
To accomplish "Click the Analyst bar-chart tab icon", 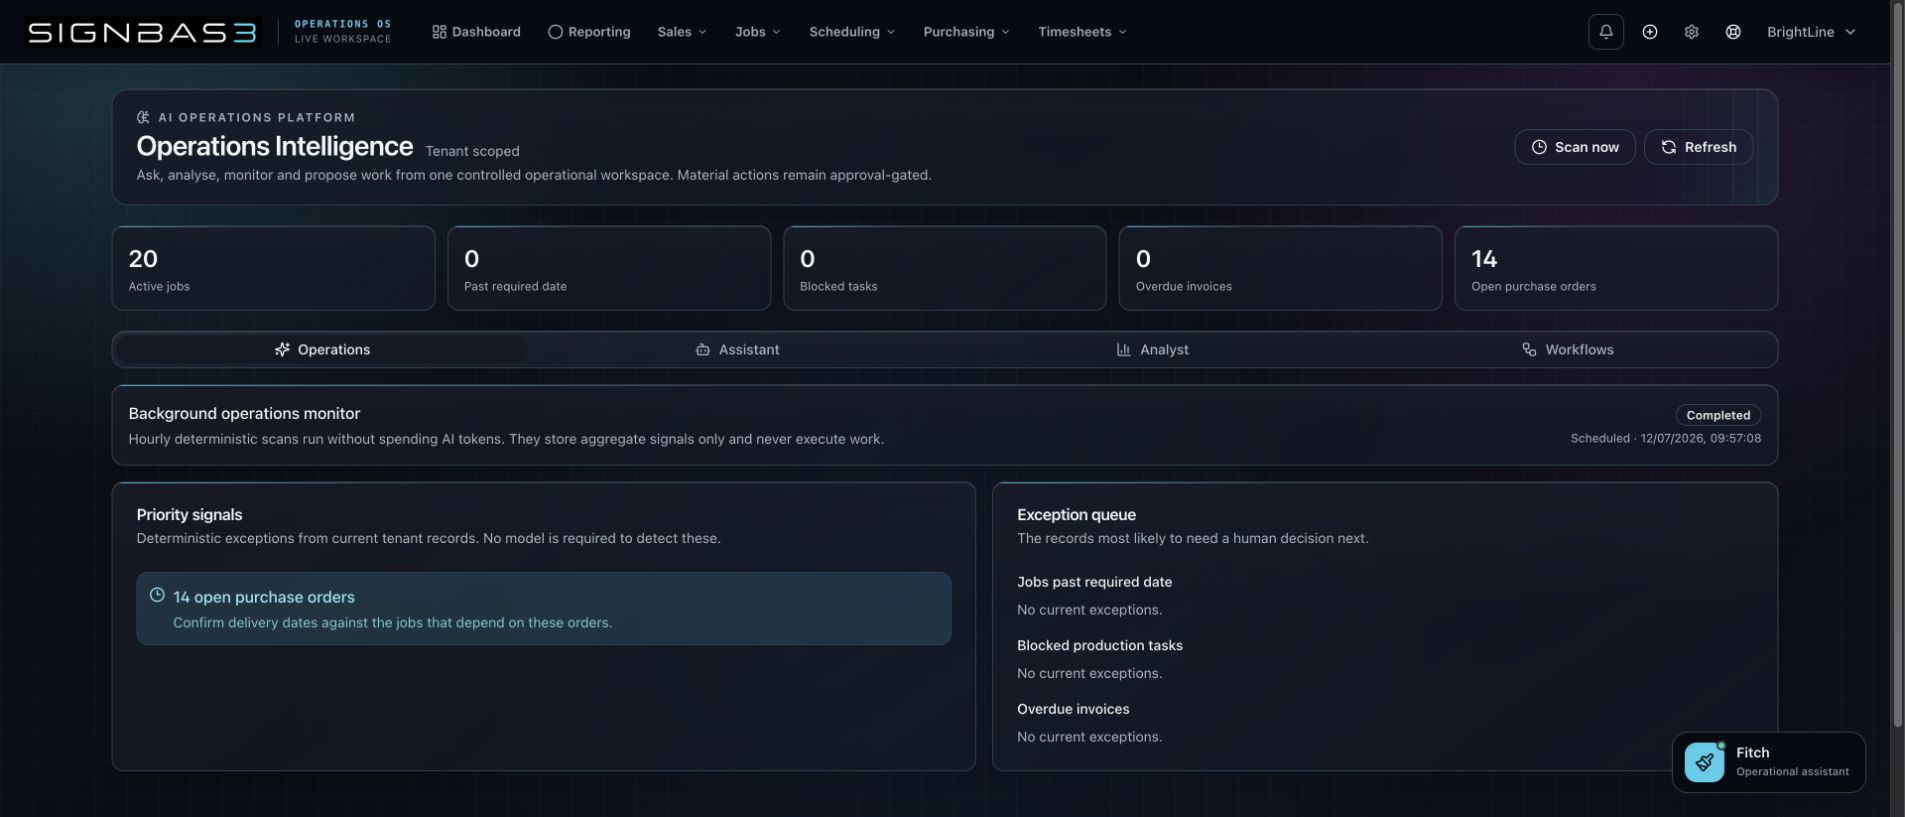I will click(1123, 350).
